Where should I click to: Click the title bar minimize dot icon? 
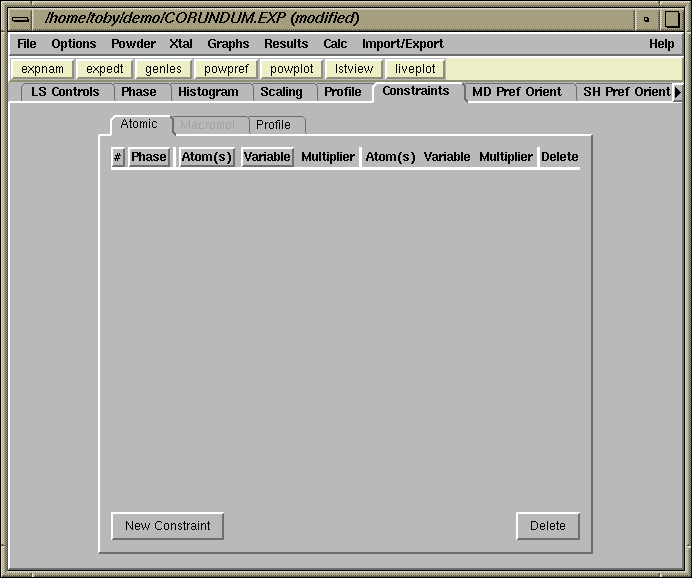pos(647,19)
